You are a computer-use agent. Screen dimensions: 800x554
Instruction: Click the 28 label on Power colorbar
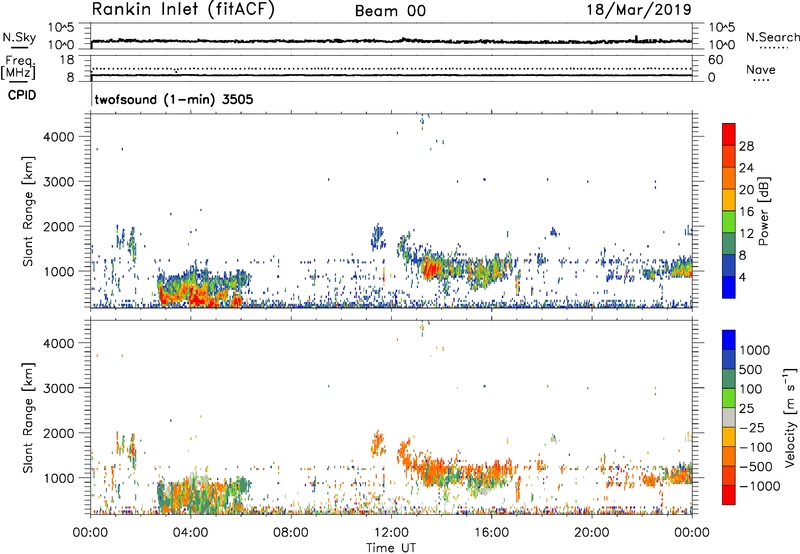point(746,146)
